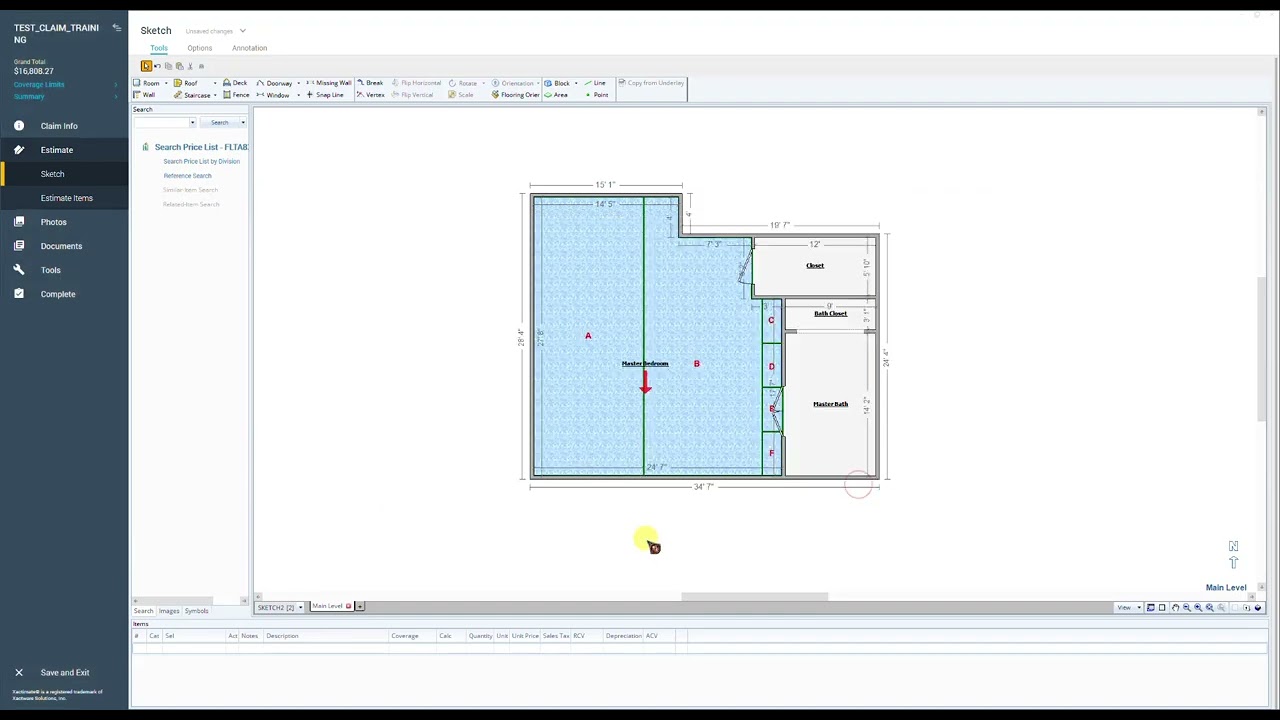Open Coverage Limits link
1280x720 pixels.
(39, 85)
